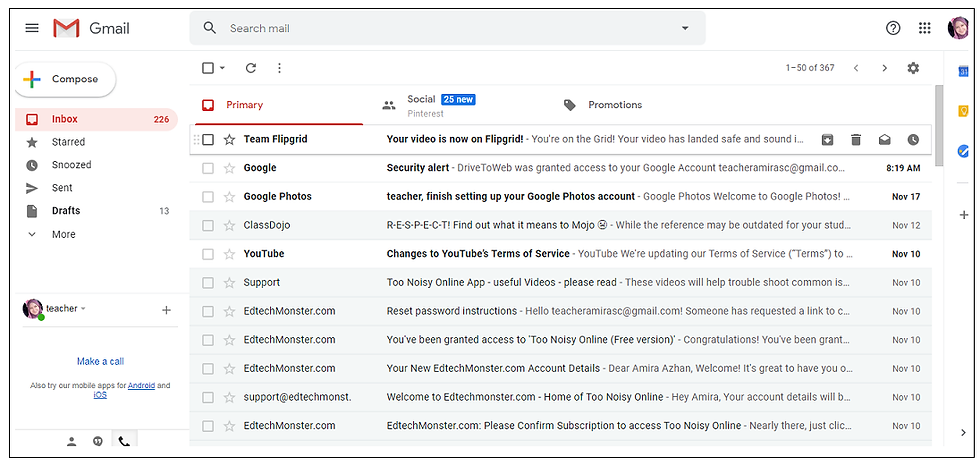Star the ClassDojo email

pyautogui.click(x=229, y=225)
